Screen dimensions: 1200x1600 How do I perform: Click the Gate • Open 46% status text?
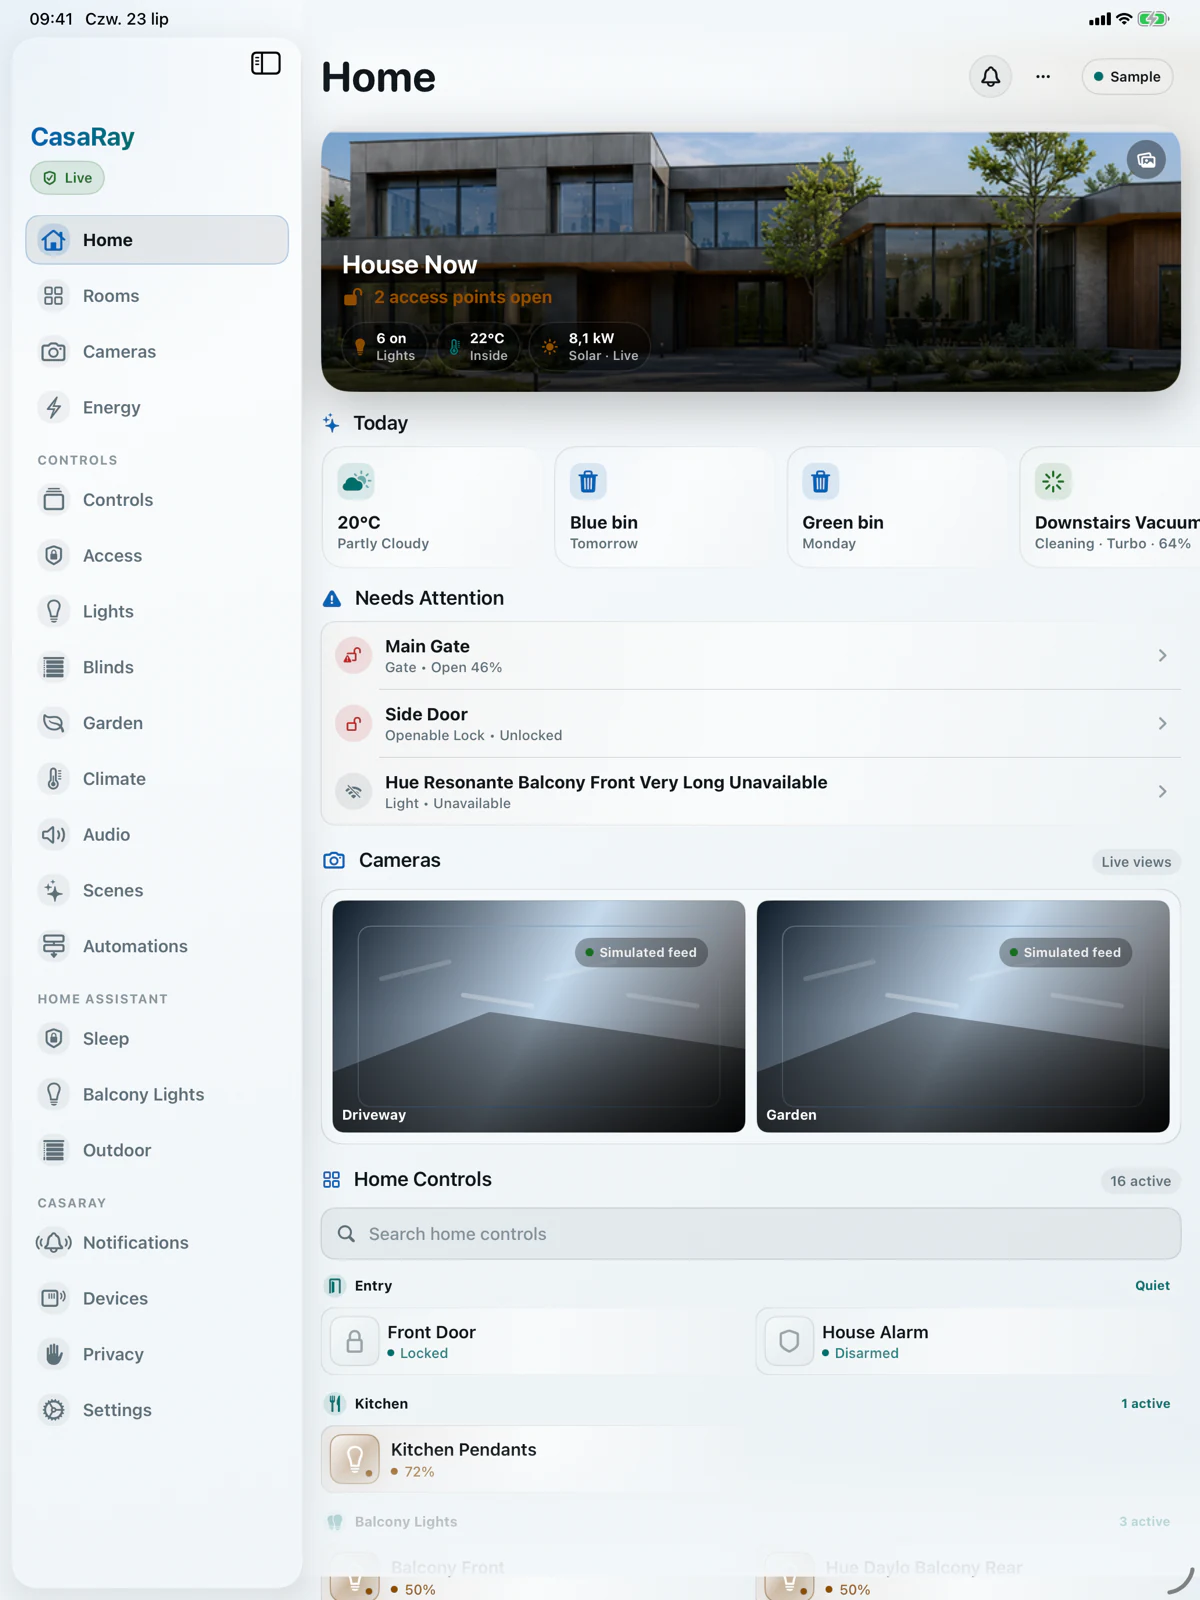443,668
